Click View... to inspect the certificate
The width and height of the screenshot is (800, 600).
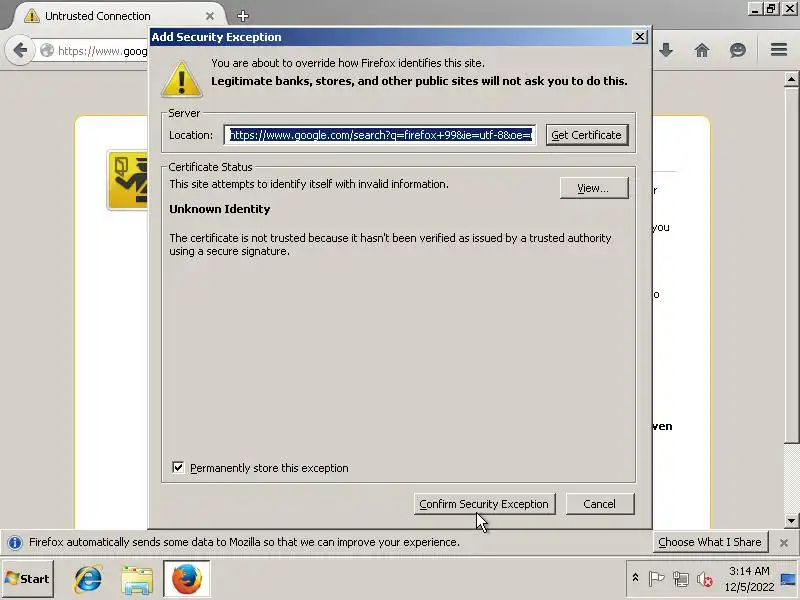(594, 188)
